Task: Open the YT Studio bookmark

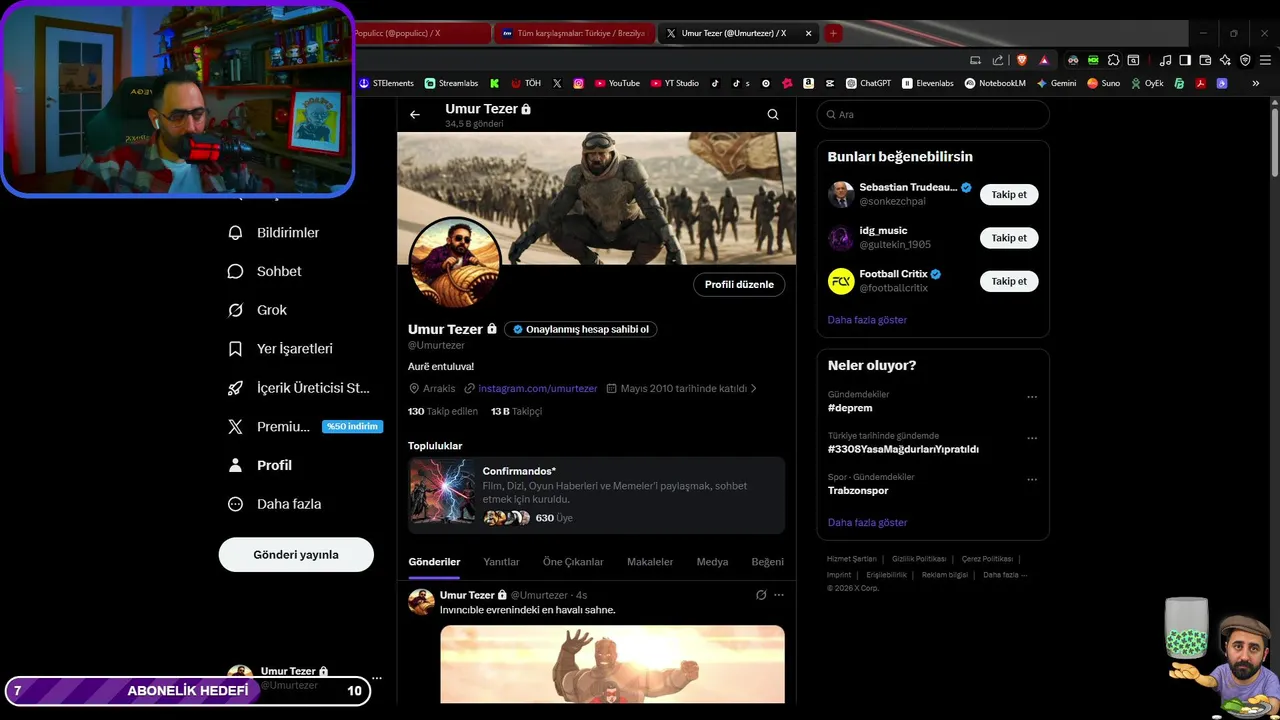Action: [674, 83]
